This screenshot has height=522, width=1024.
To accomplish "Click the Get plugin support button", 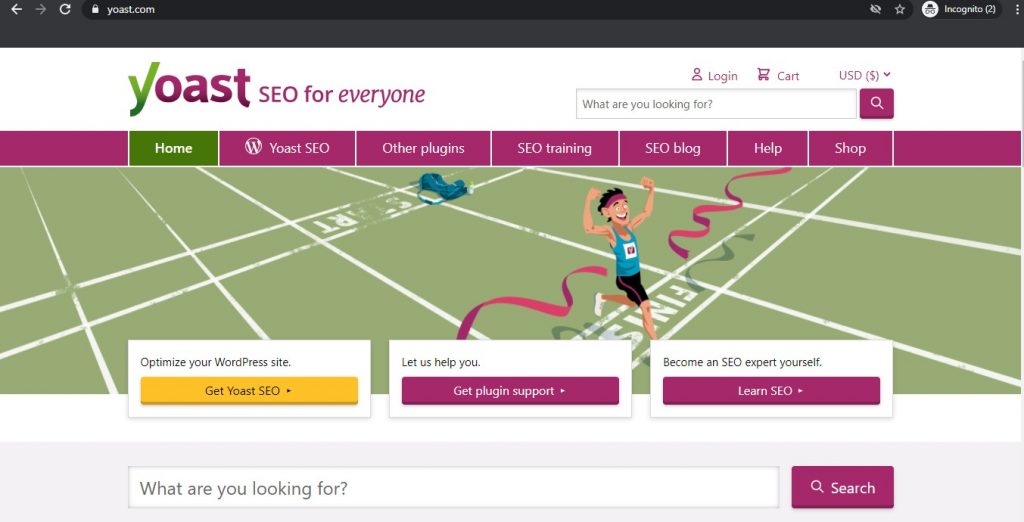I will (x=510, y=391).
